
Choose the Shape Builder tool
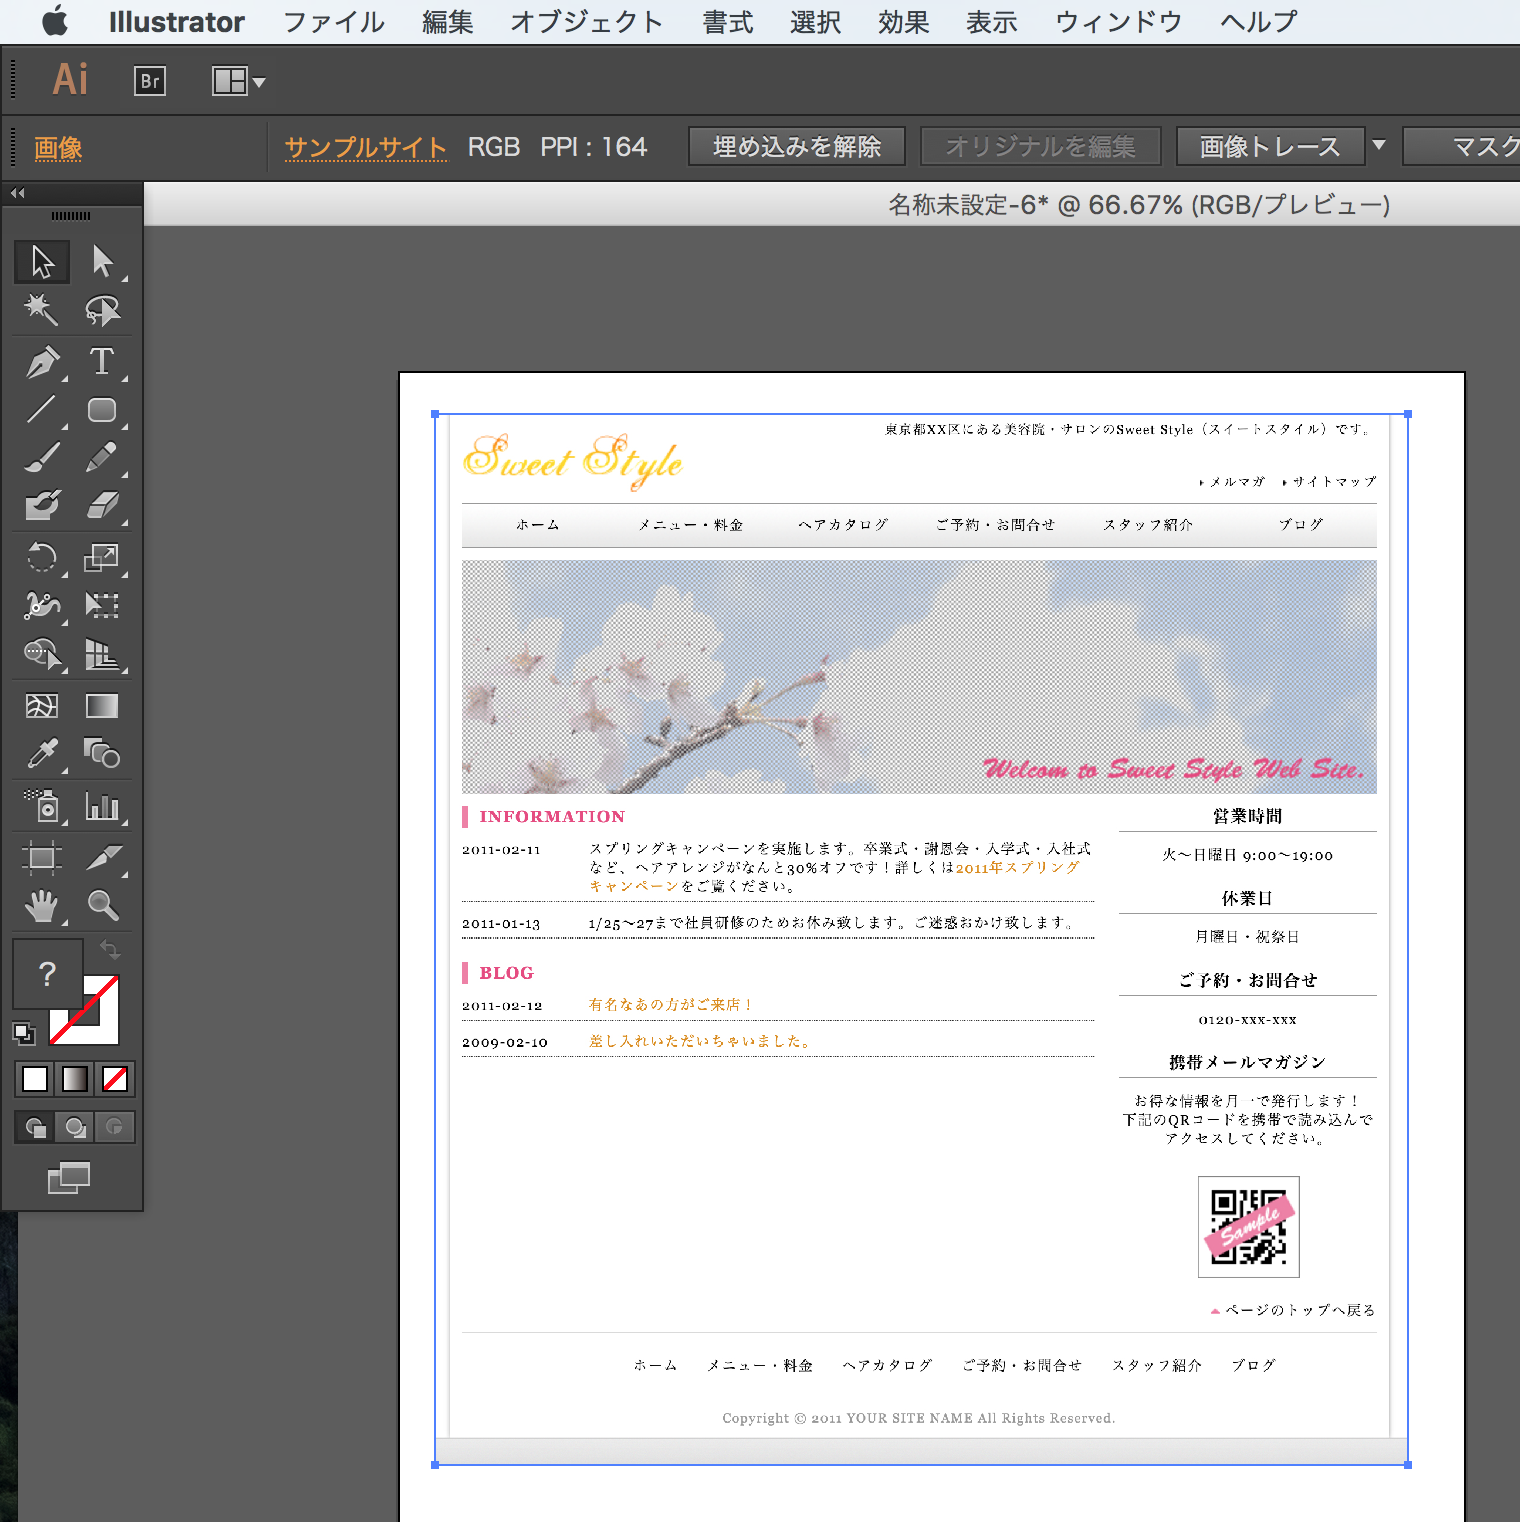tap(42, 654)
